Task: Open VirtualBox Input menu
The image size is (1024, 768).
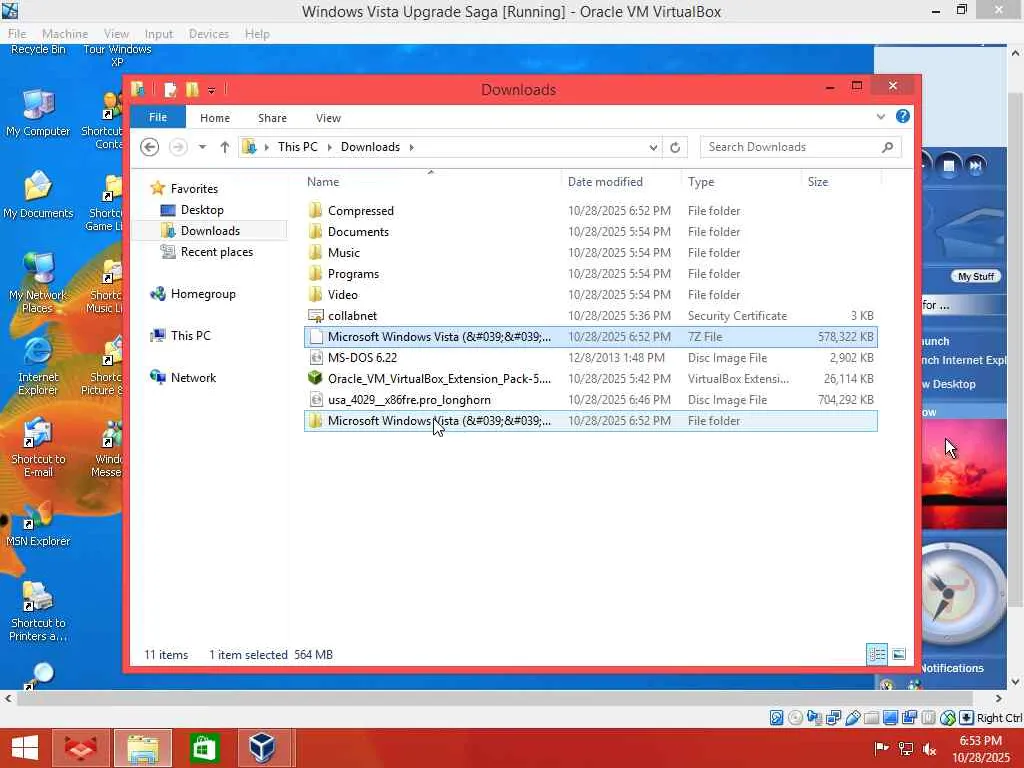Action: pyautogui.click(x=159, y=34)
